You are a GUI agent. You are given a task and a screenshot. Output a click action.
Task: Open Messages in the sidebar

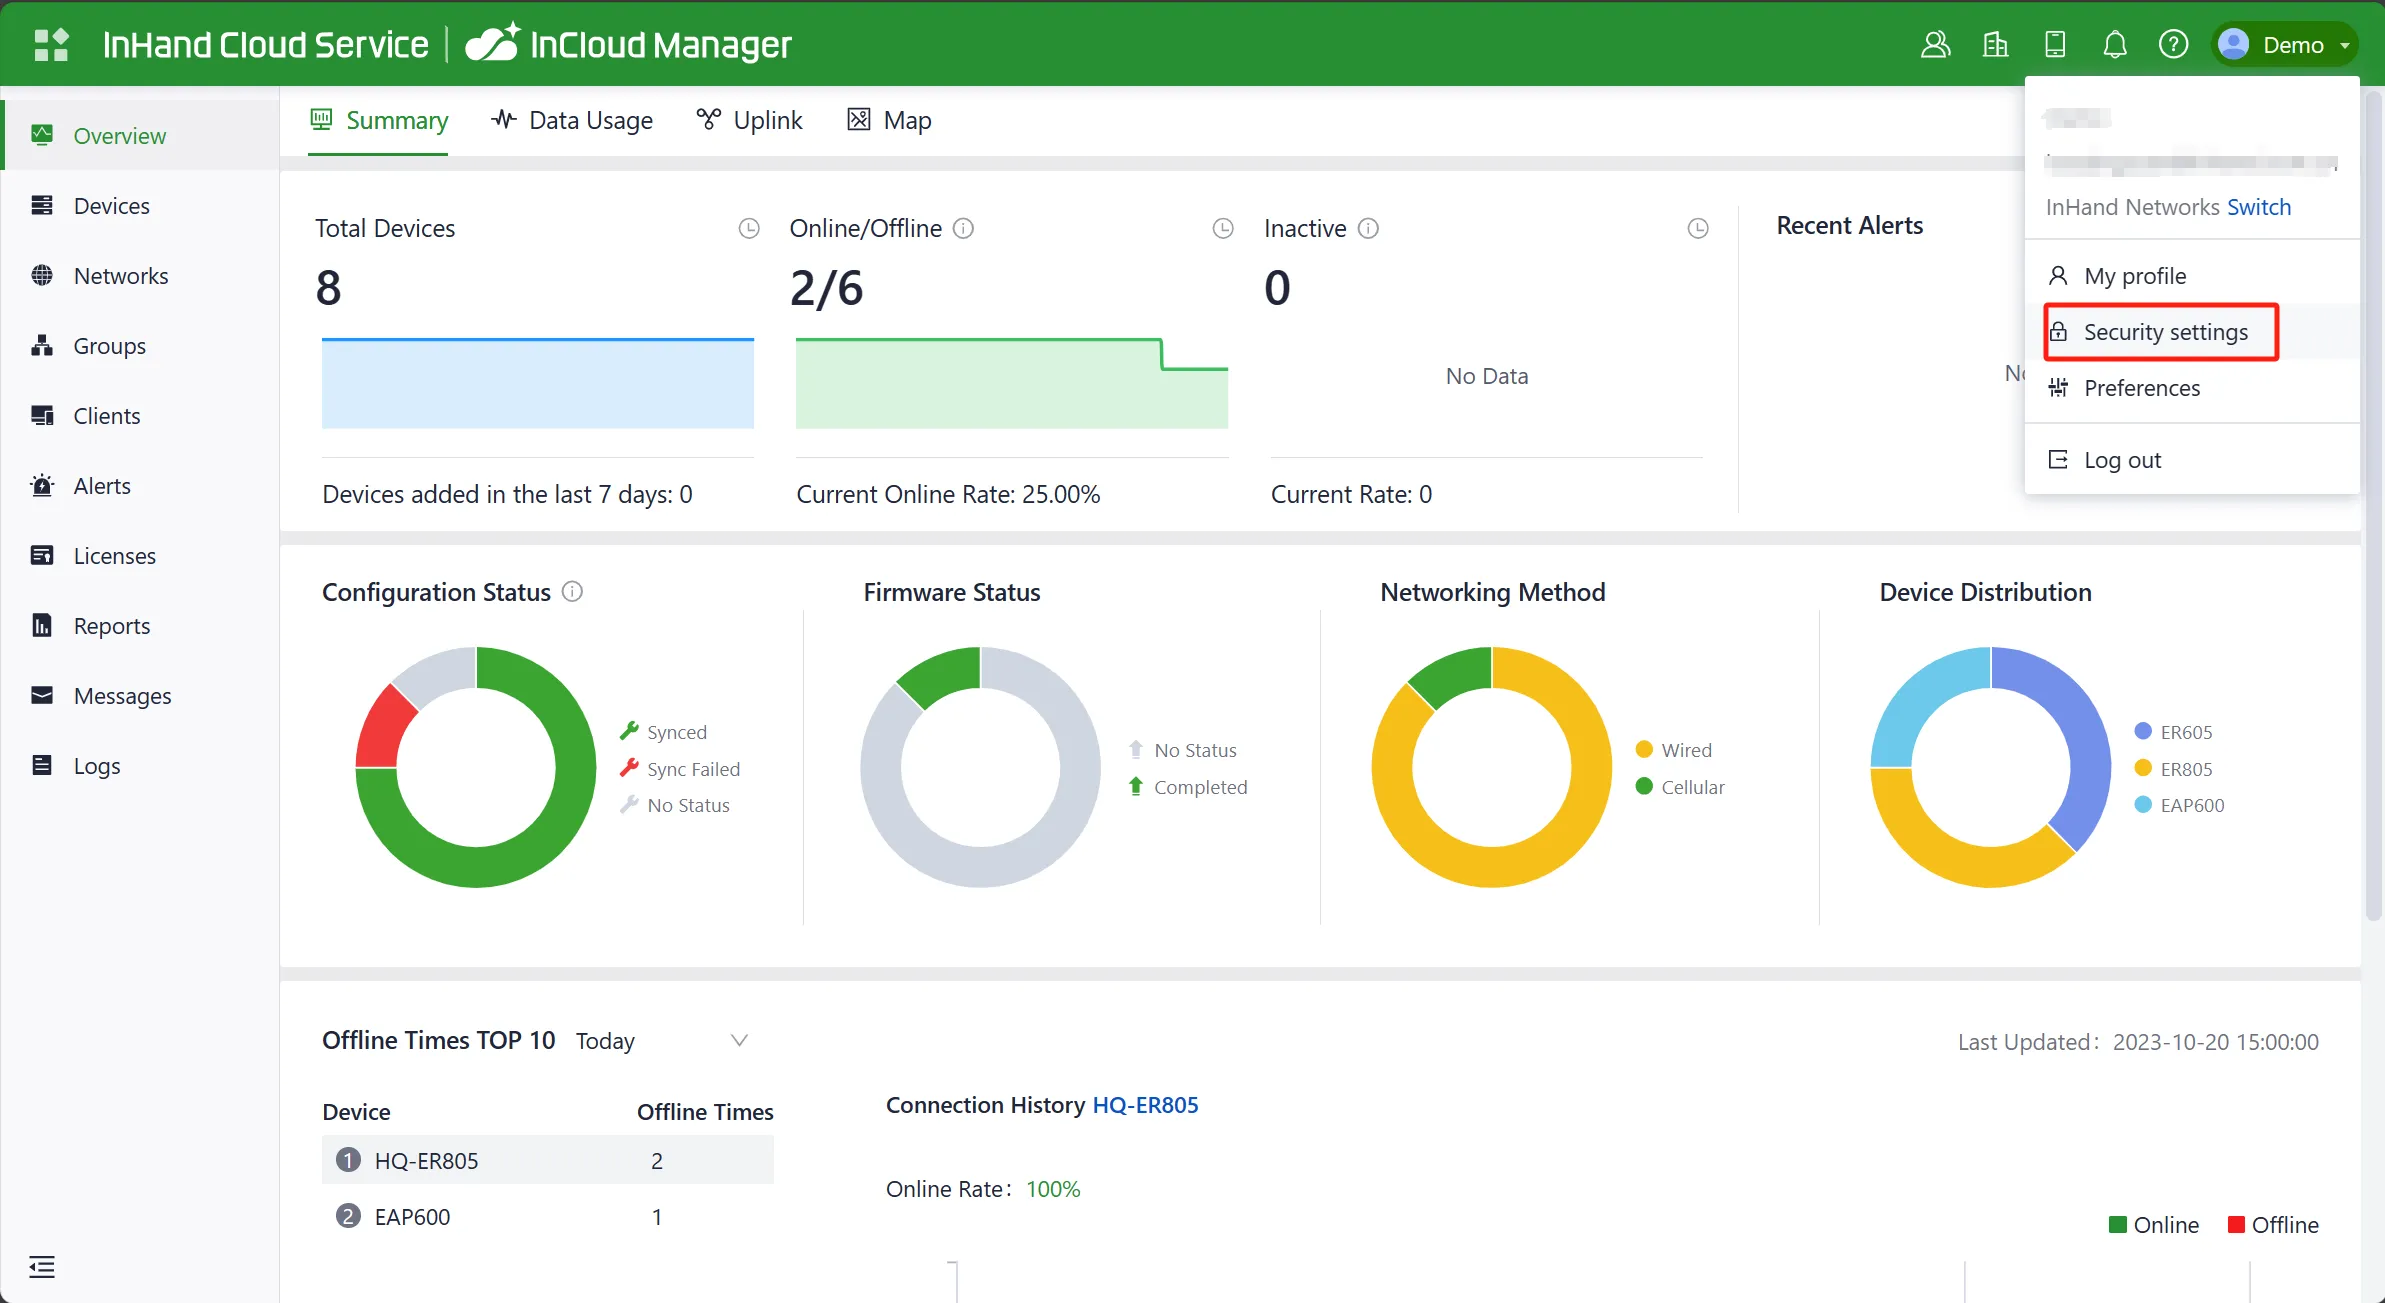coord(140,695)
